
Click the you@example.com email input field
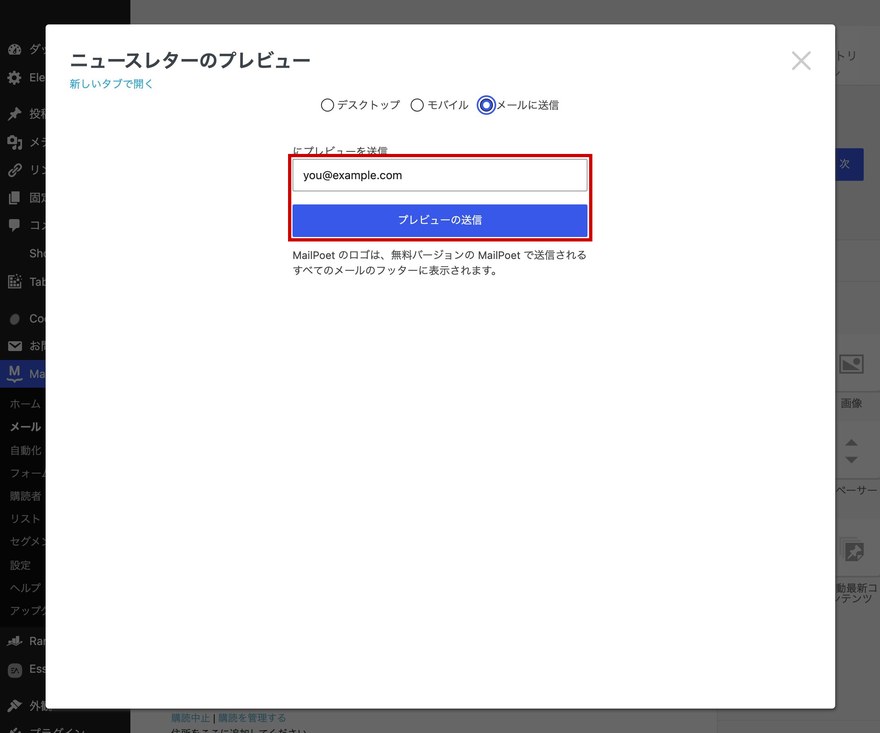[439, 175]
